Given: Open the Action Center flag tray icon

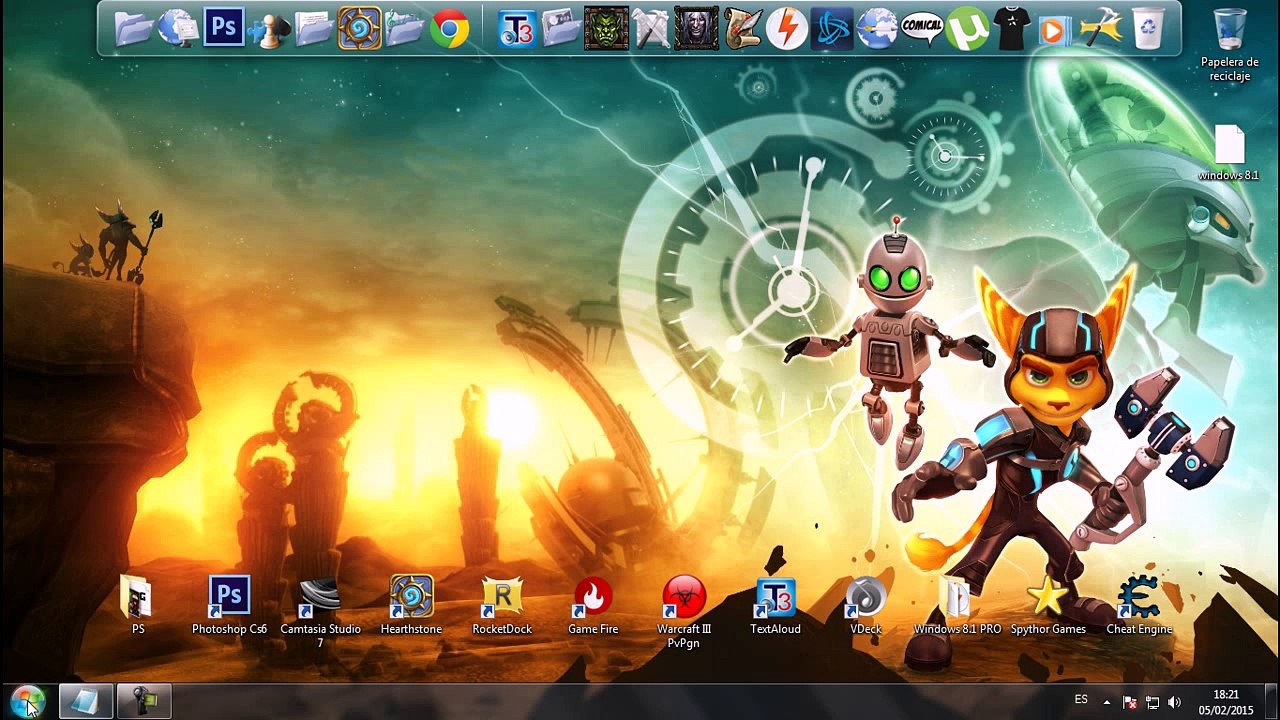Looking at the screenshot, I should pos(1130,702).
